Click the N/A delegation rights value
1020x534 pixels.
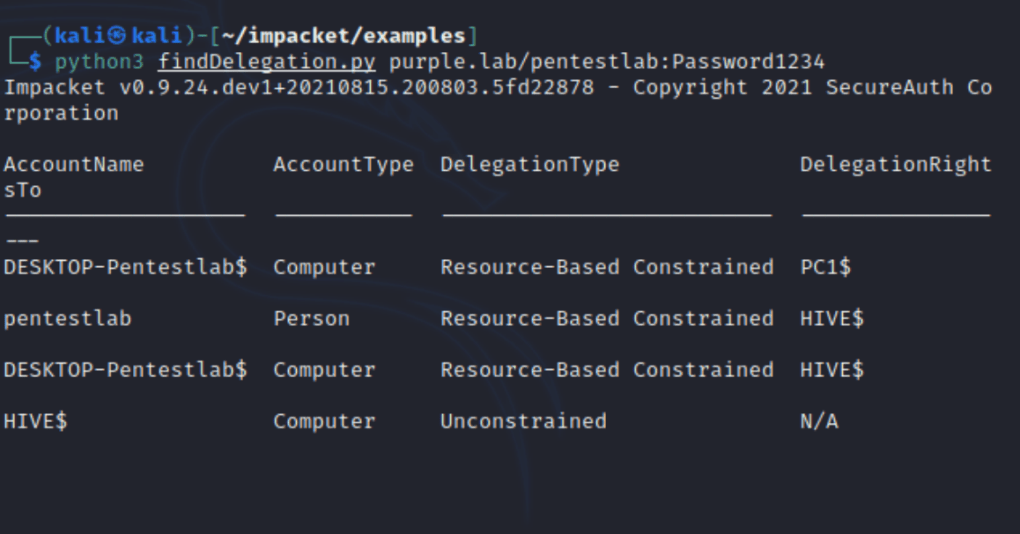pyautogui.click(x=819, y=421)
